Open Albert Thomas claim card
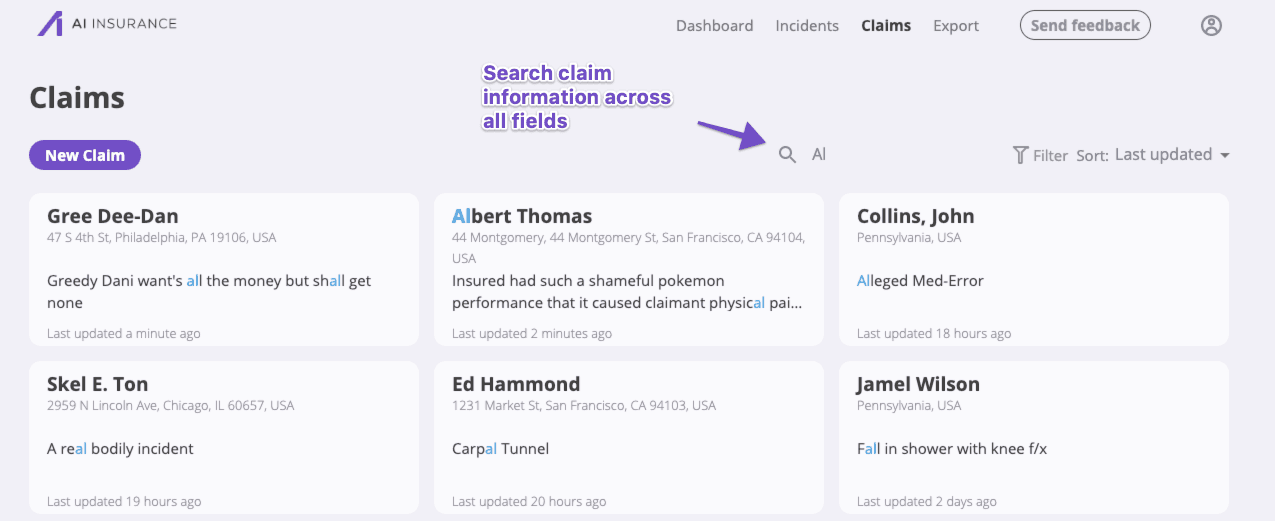The width and height of the screenshot is (1275, 521). [x=629, y=269]
